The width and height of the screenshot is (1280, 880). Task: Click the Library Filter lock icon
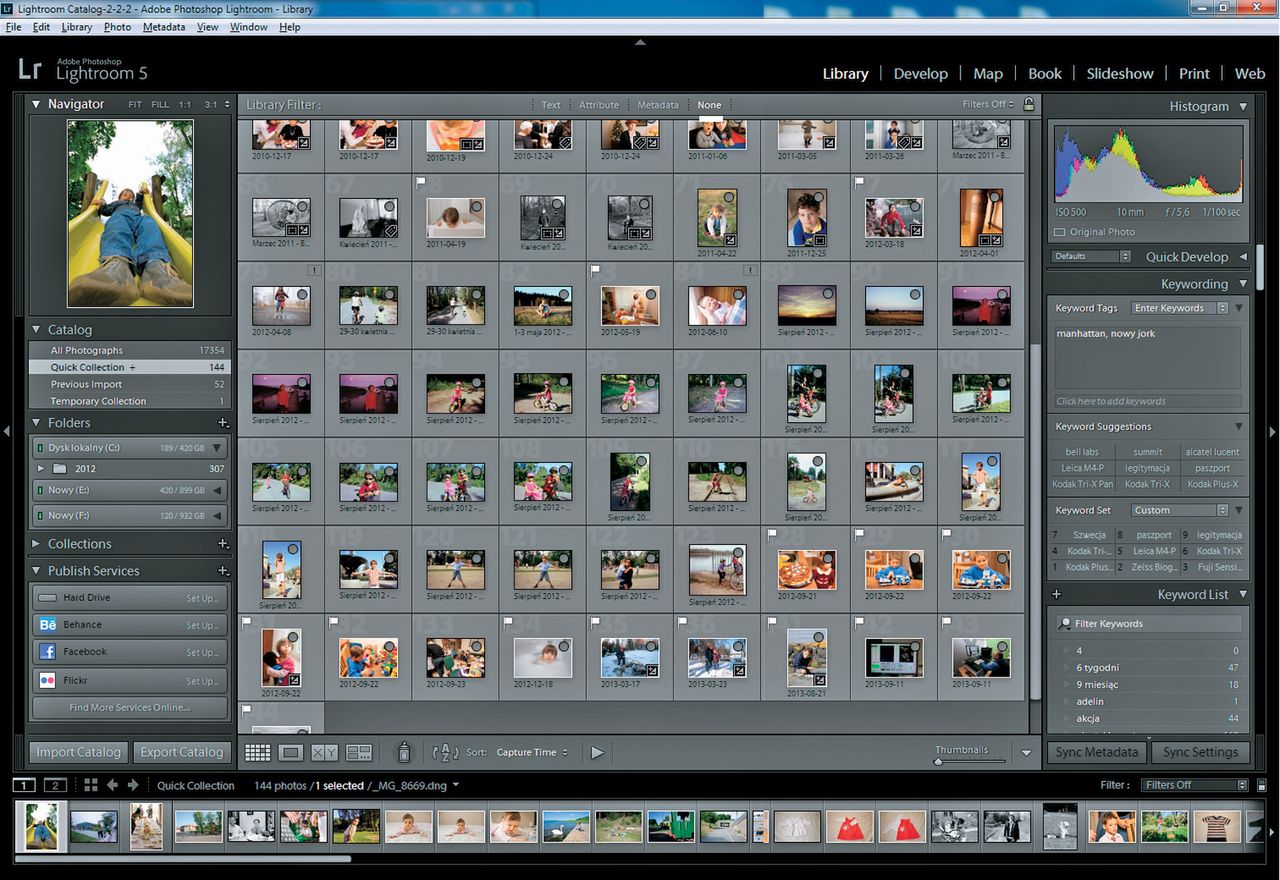pyautogui.click(x=1029, y=104)
